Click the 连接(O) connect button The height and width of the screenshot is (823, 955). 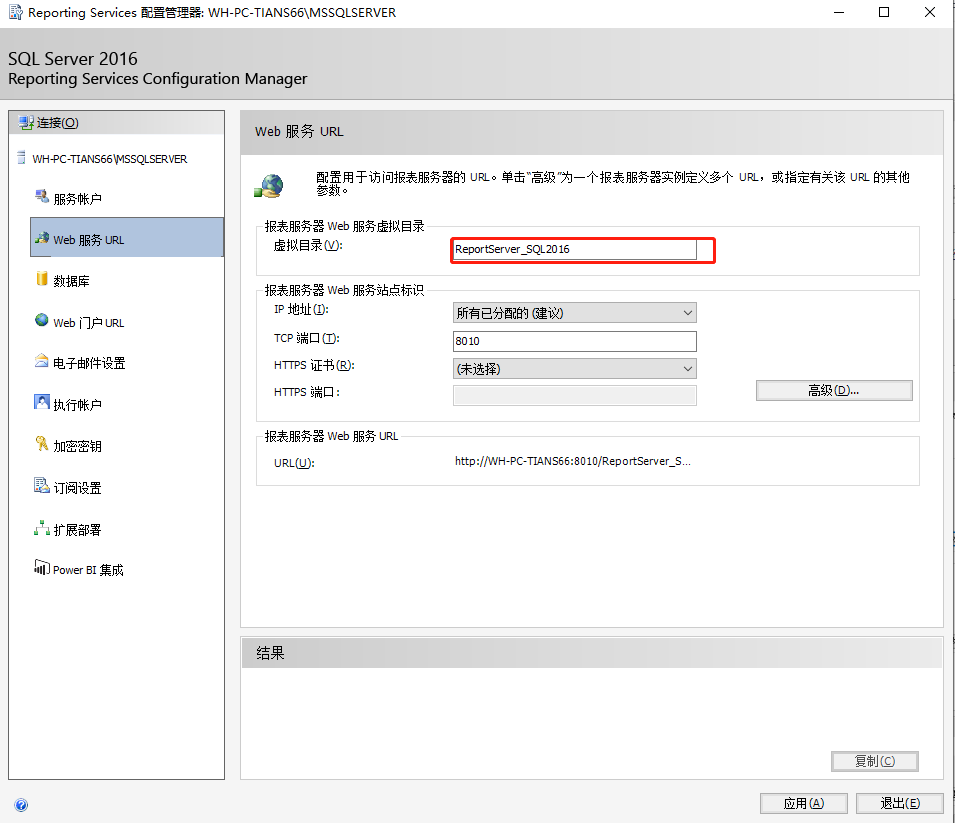[116, 122]
